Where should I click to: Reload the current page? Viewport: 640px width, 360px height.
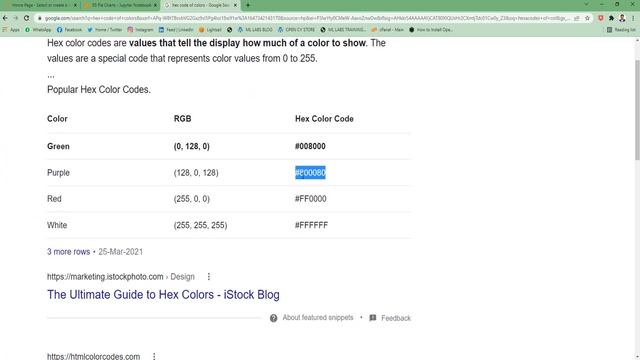coord(27,18)
